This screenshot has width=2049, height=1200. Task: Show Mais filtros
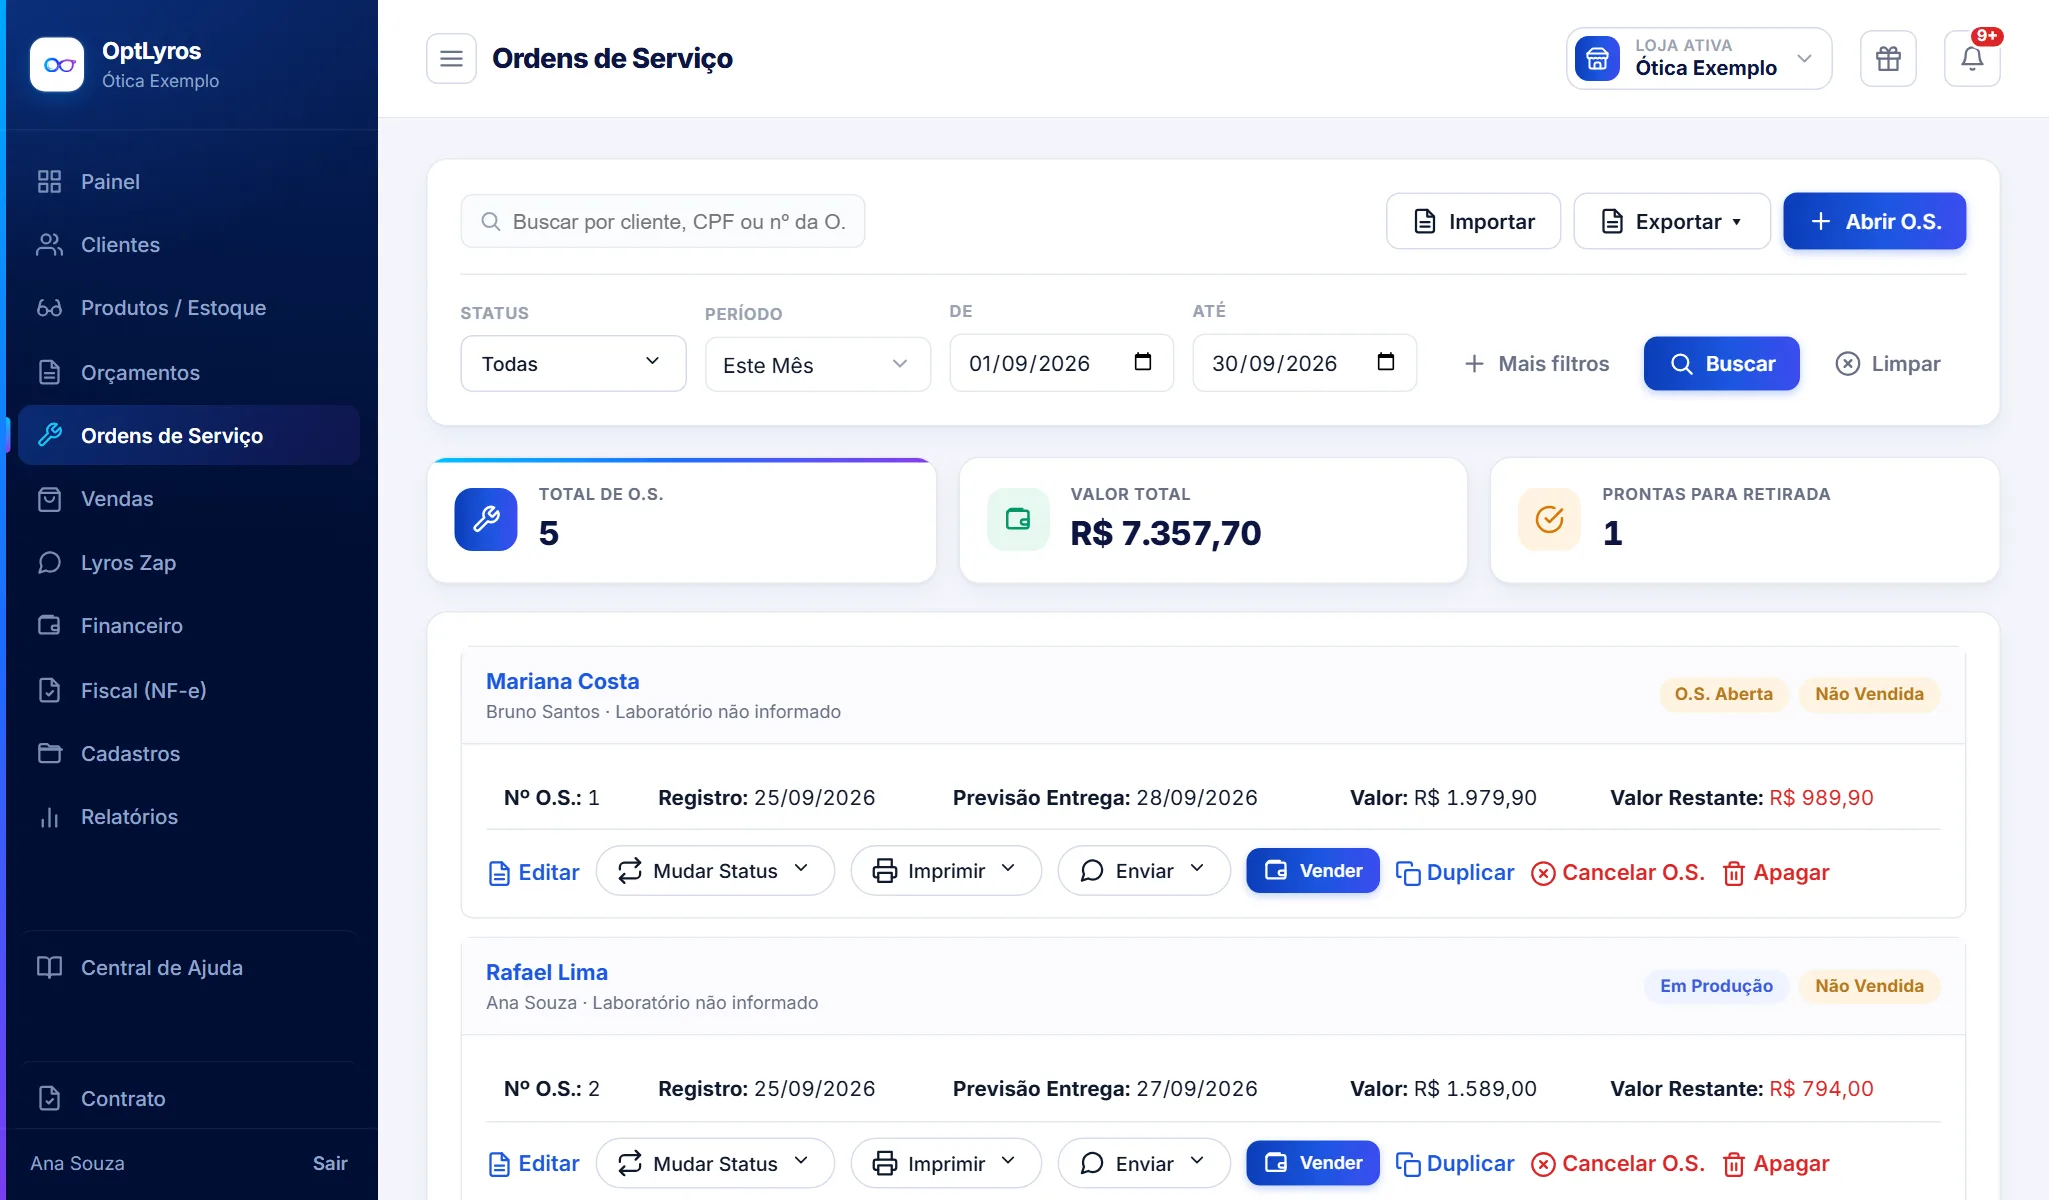pos(1536,363)
